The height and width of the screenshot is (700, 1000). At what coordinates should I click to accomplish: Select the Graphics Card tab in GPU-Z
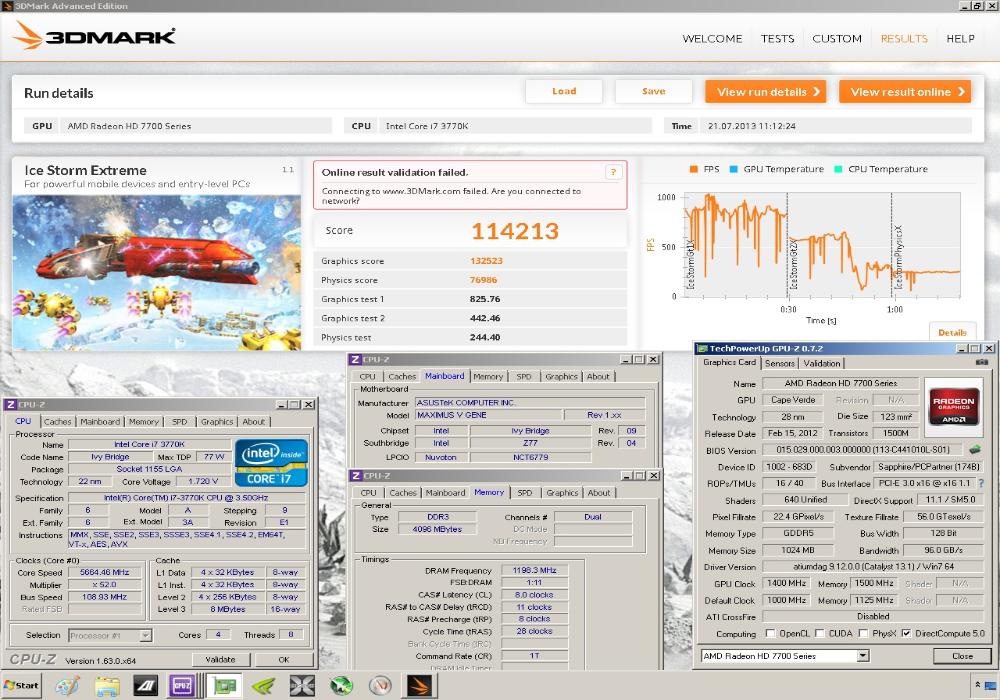pyautogui.click(x=729, y=362)
